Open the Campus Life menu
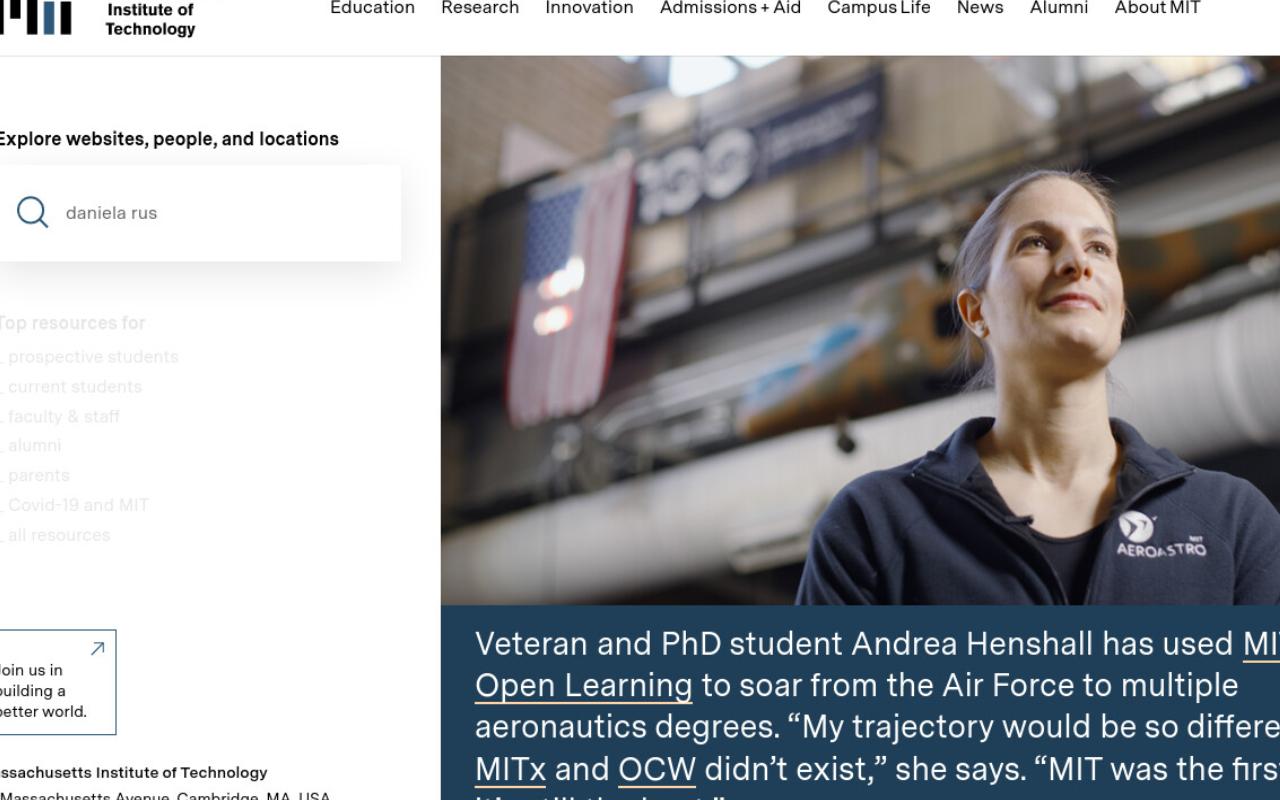1280x800 pixels. [879, 8]
